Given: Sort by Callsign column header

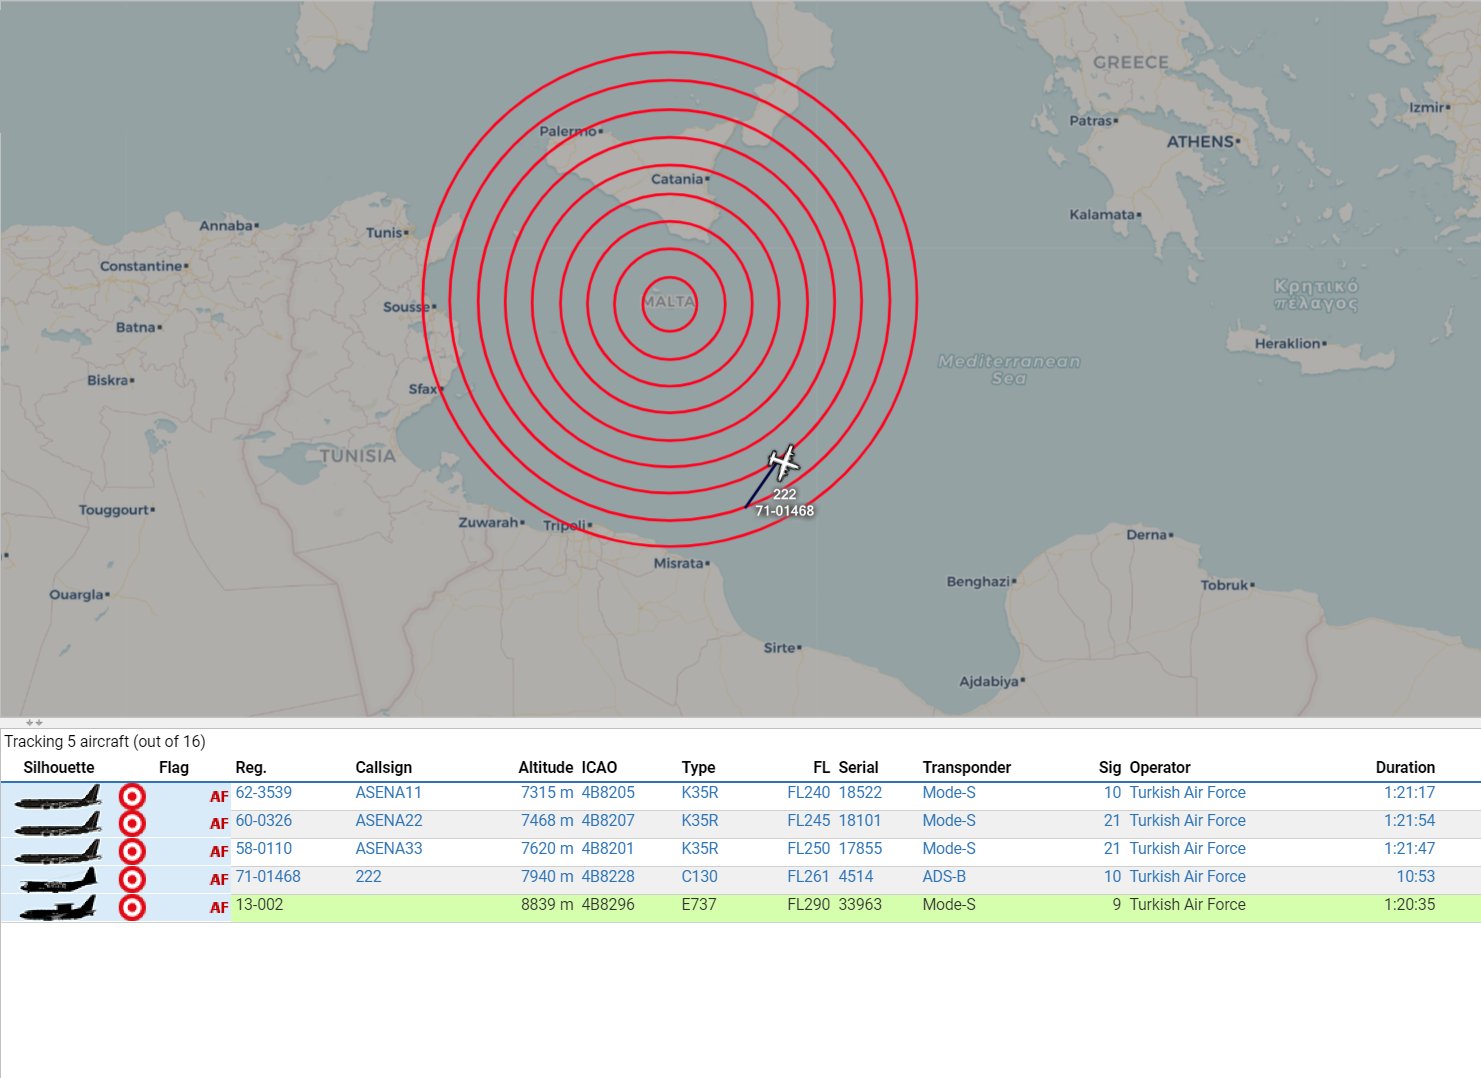Looking at the screenshot, I should click(x=384, y=767).
